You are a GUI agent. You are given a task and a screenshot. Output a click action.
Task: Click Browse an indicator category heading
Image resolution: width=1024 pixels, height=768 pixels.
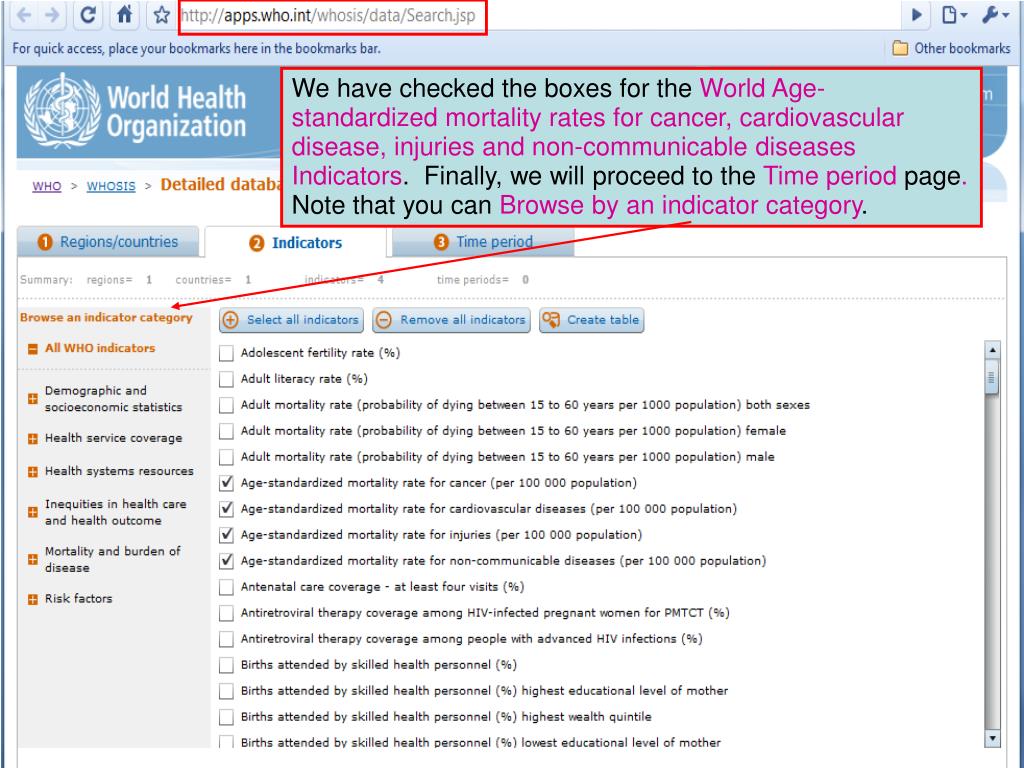pos(106,318)
